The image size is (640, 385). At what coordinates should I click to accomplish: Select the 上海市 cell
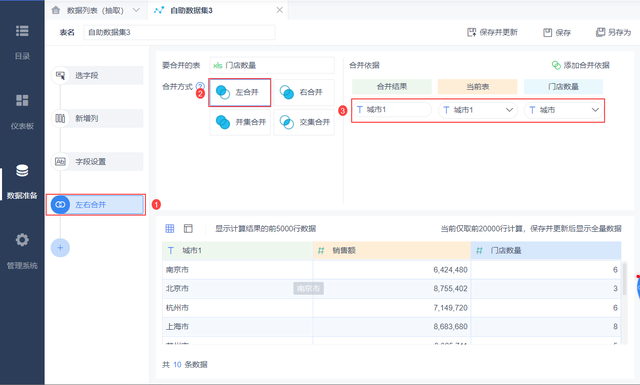tap(238, 327)
